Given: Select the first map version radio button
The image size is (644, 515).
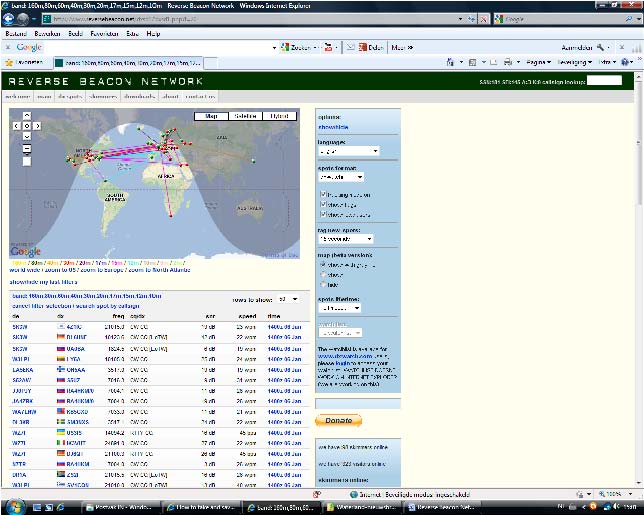Looking at the screenshot, I should [x=321, y=264].
